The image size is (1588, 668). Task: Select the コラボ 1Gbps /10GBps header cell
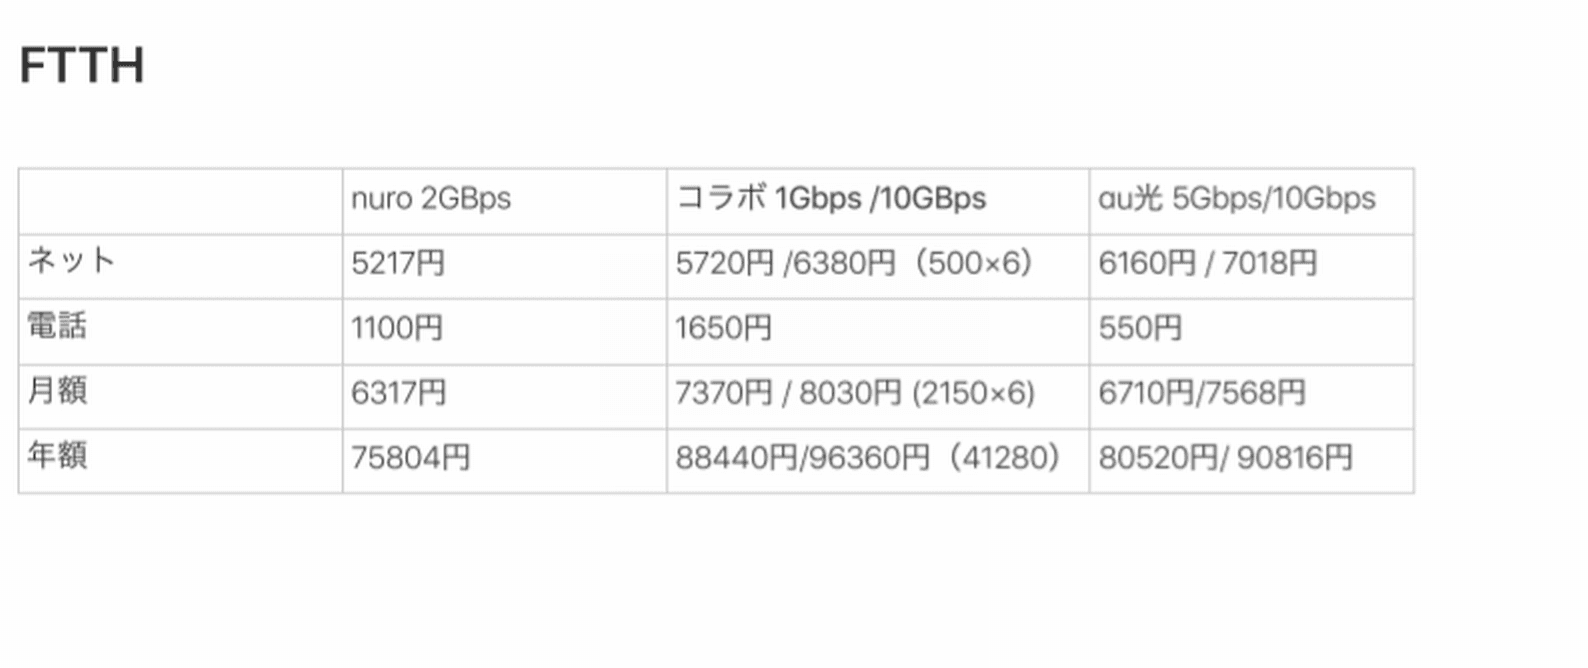pyautogui.click(x=878, y=201)
